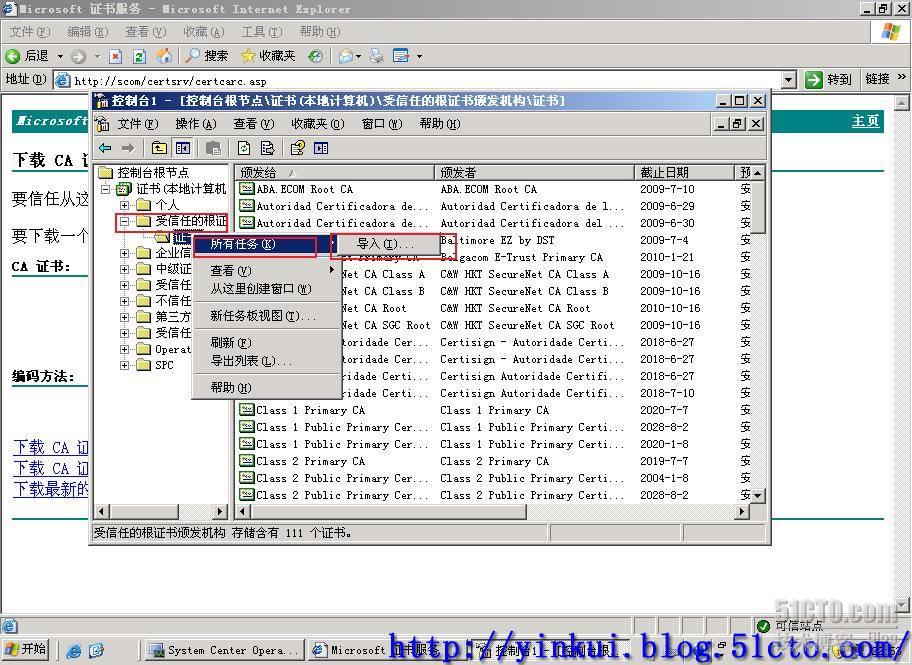Expand the 中级证 folder tree node
The width and height of the screenshot is (912, 665).
click(x=124, y=269)
